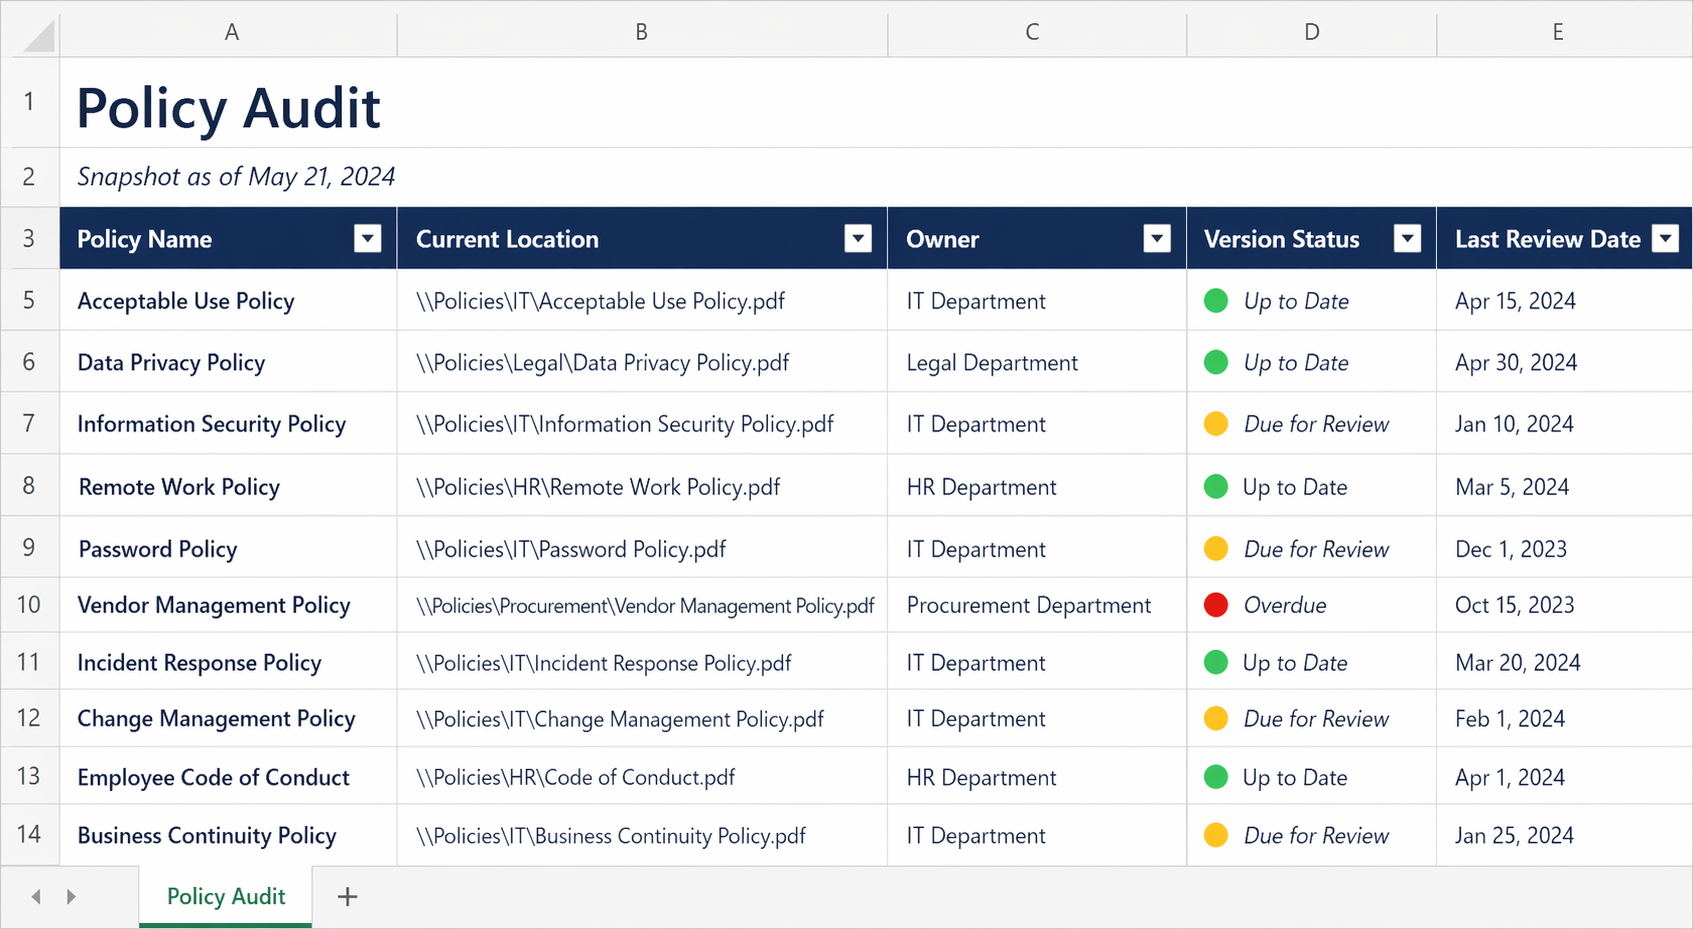The height and width of the screenshot is (929, 1693).
Task: Open the Current Location filter dropdown
Action: (858, 238)
